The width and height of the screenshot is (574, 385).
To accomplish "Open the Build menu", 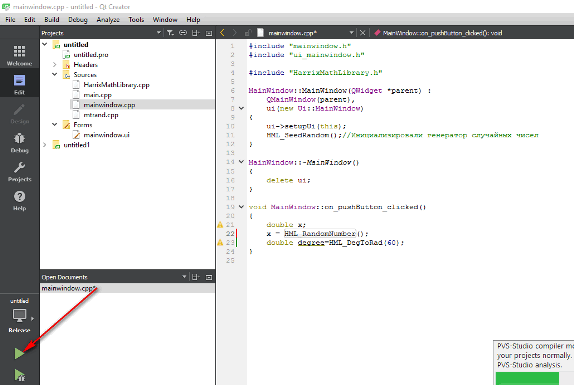I will pyautogui.click(x=52, y=19).
